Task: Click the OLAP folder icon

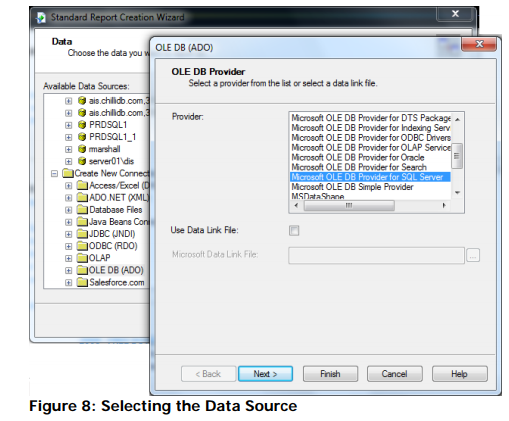Action: 82,258
